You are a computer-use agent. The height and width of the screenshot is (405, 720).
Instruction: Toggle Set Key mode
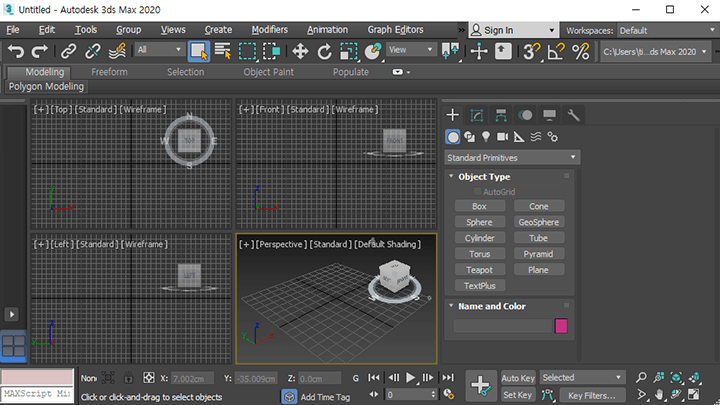point(518,395)
